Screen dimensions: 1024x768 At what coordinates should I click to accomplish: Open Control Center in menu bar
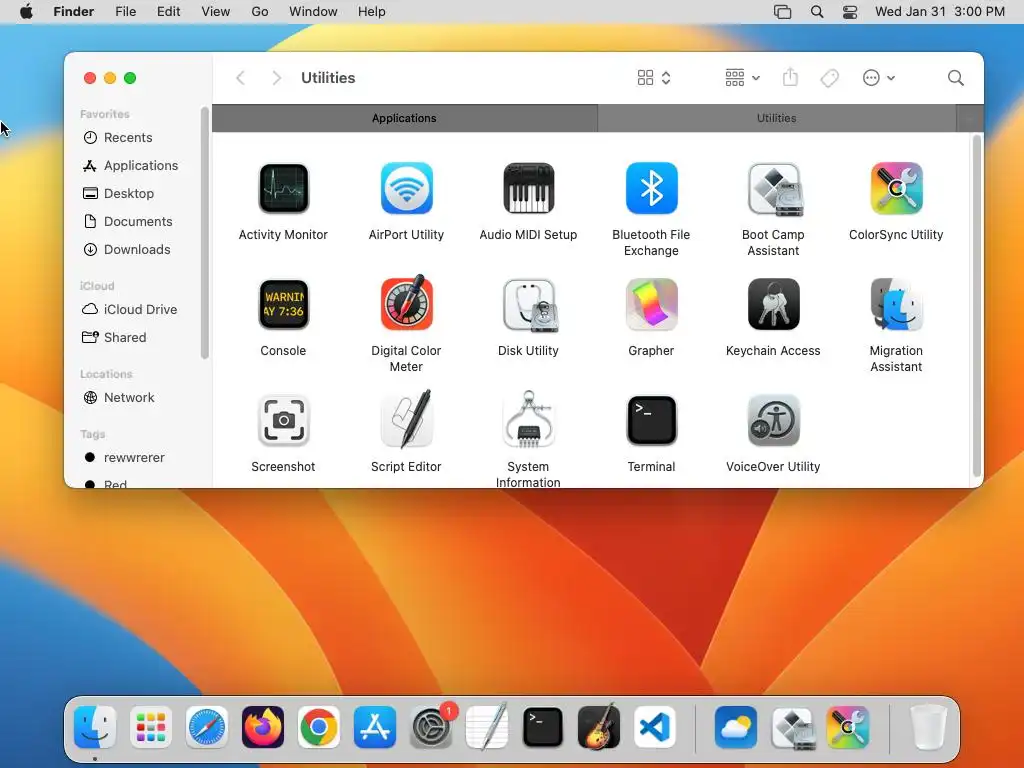pos(850,12)
